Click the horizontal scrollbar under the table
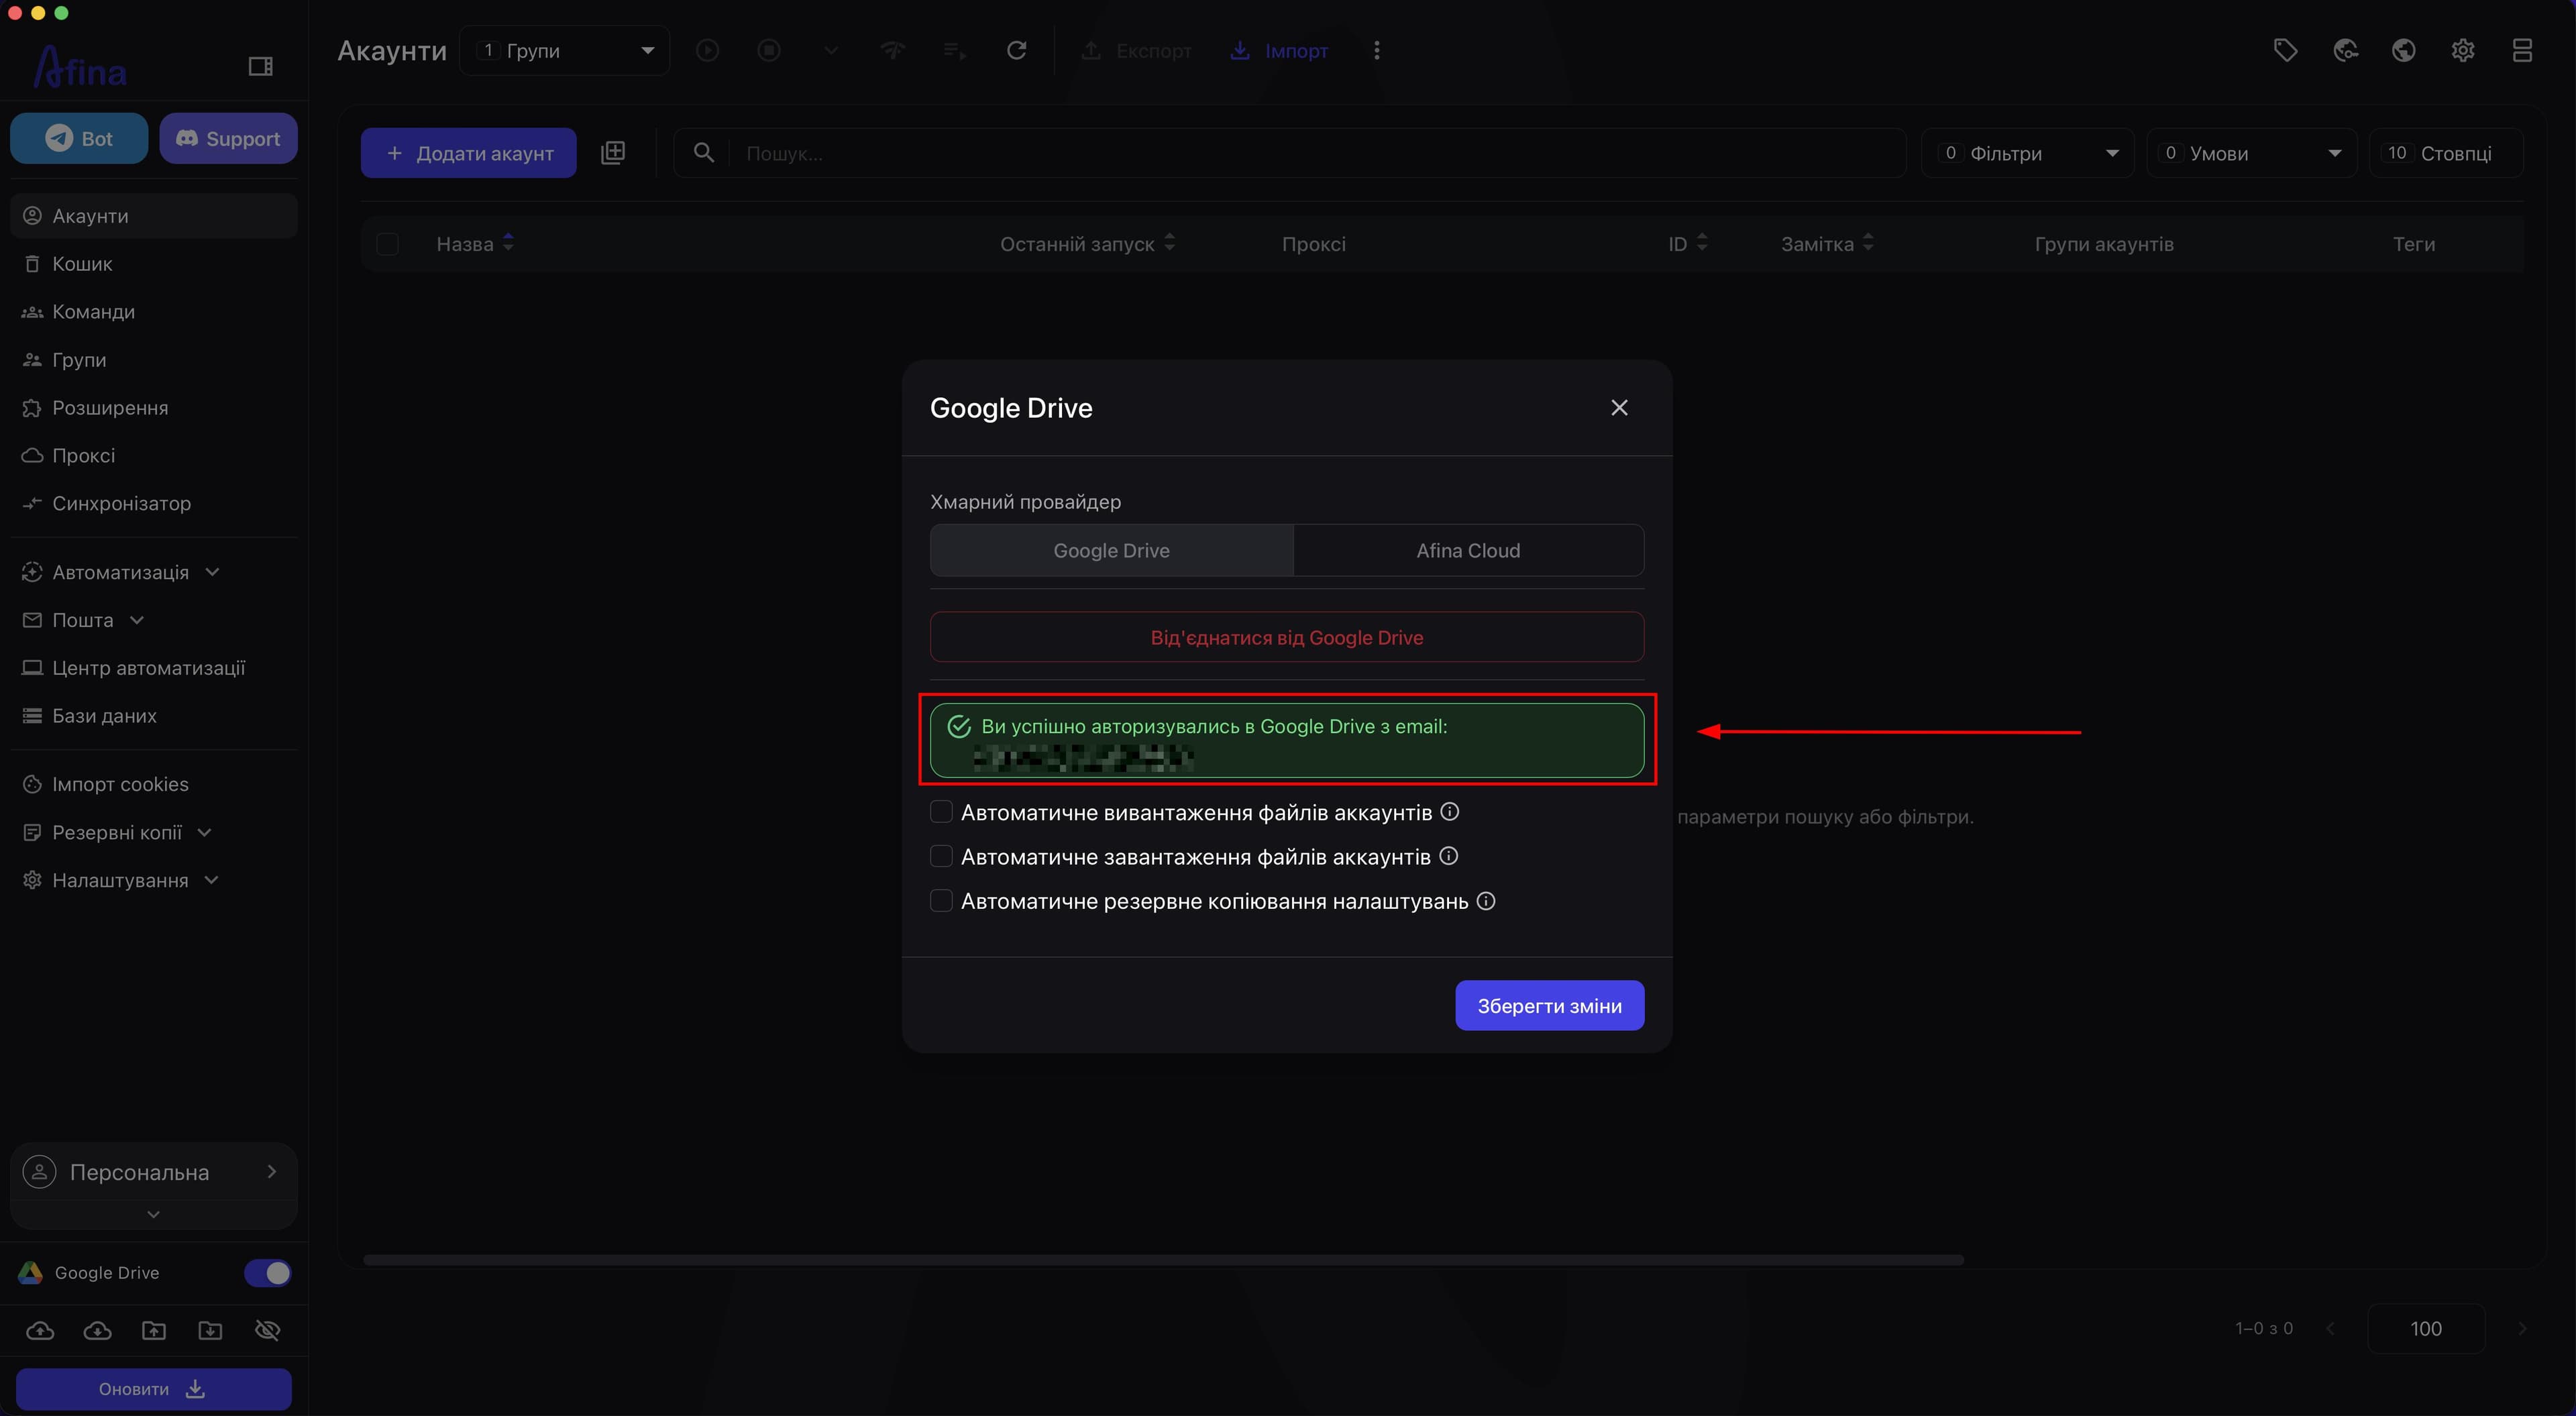The height and width of the screenshot is (1416, 2576). [x=1164, y=1260]
